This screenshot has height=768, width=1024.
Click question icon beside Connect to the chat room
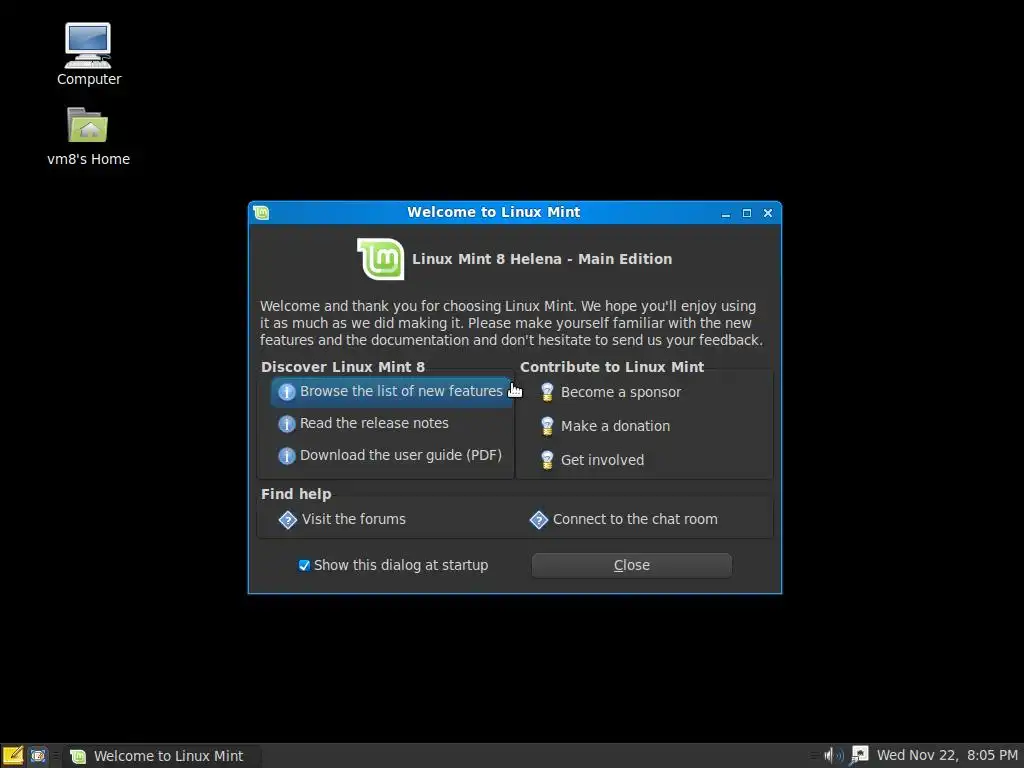point(539,520)
